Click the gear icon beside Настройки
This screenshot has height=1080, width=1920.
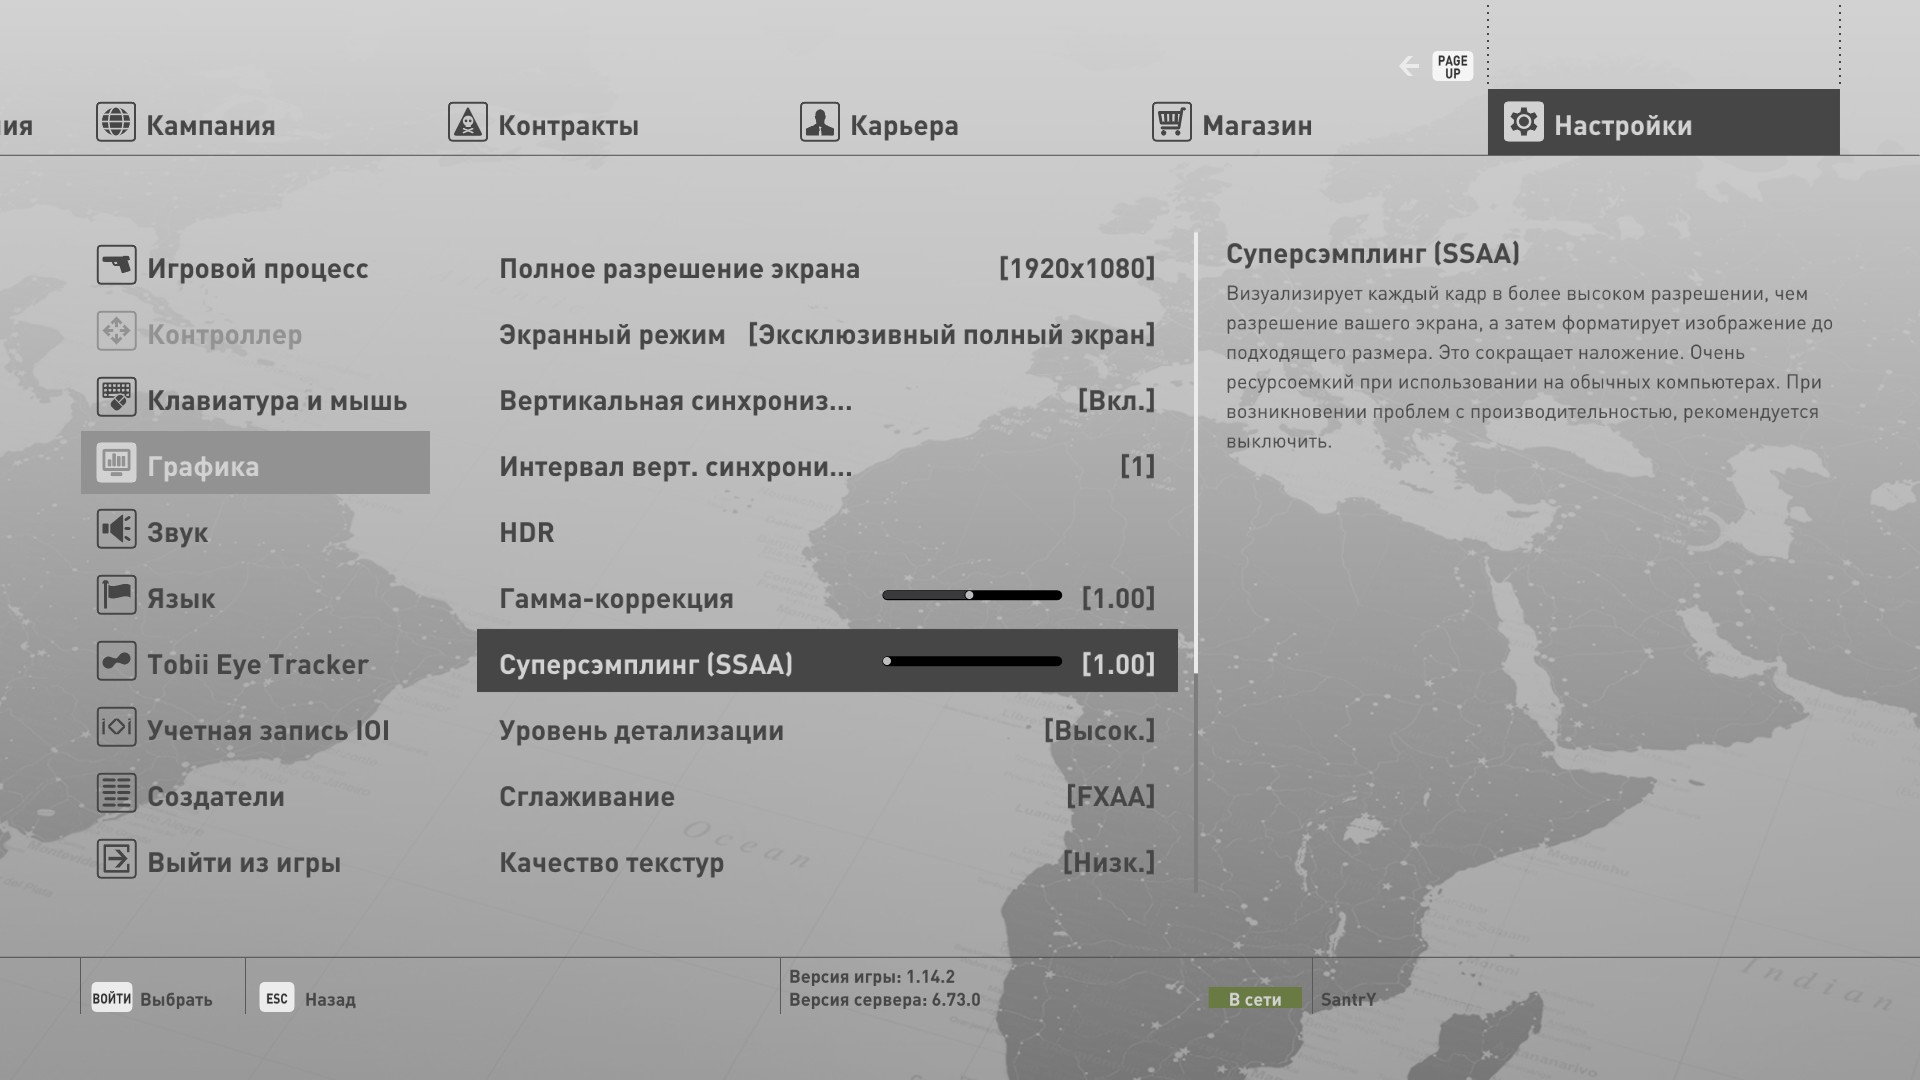pyautogui.click(x=1524, y=122)
